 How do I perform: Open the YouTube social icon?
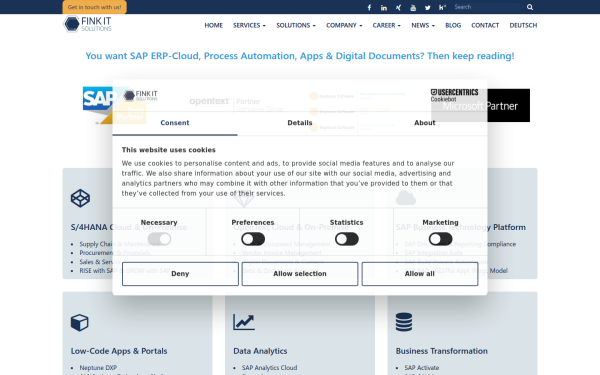pyautogui.click(x=413, y=7)
